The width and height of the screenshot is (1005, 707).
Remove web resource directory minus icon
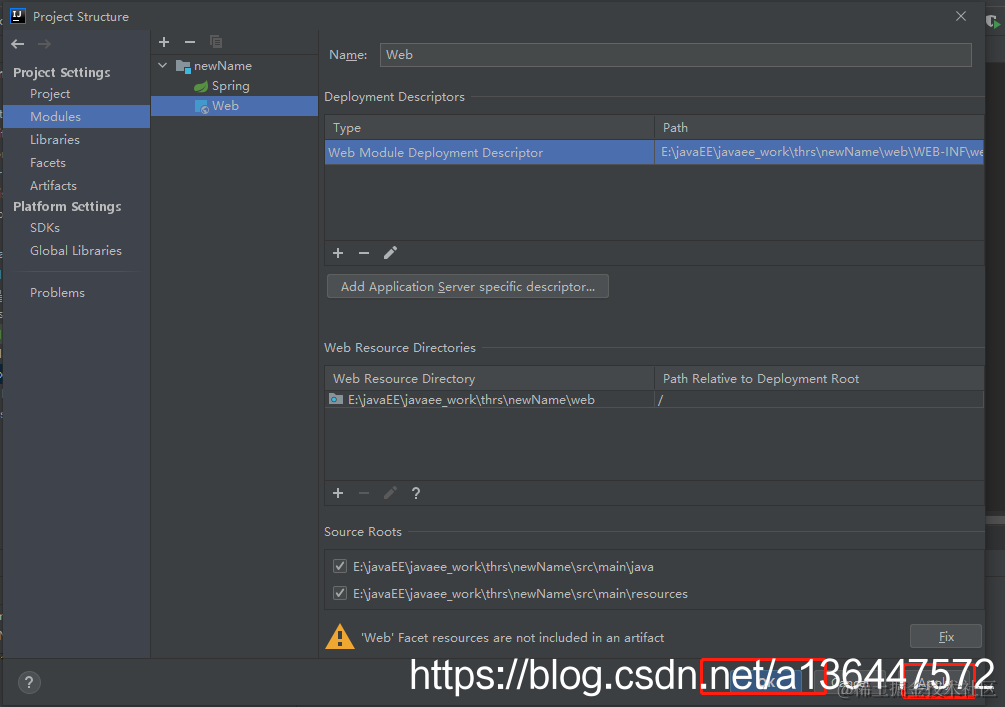364,493
